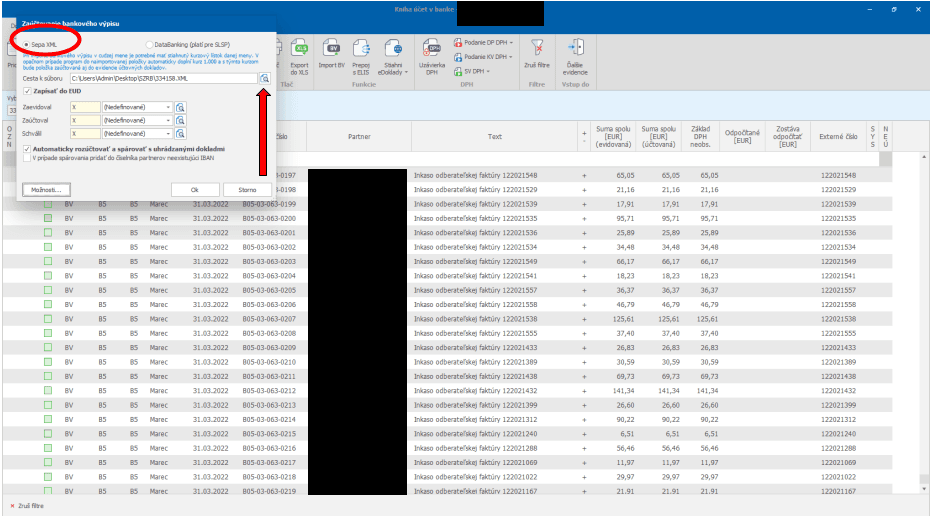This screenshot has width=931, height=516.
Task: Check the row B05-03-063-0200 checkbox
Action: 48,218
